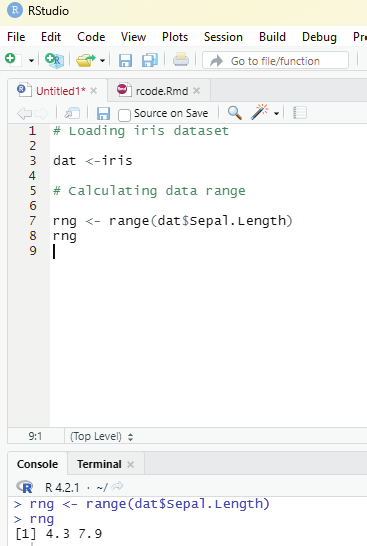
Task: Open the Code menu
Action: coord(91,37)
